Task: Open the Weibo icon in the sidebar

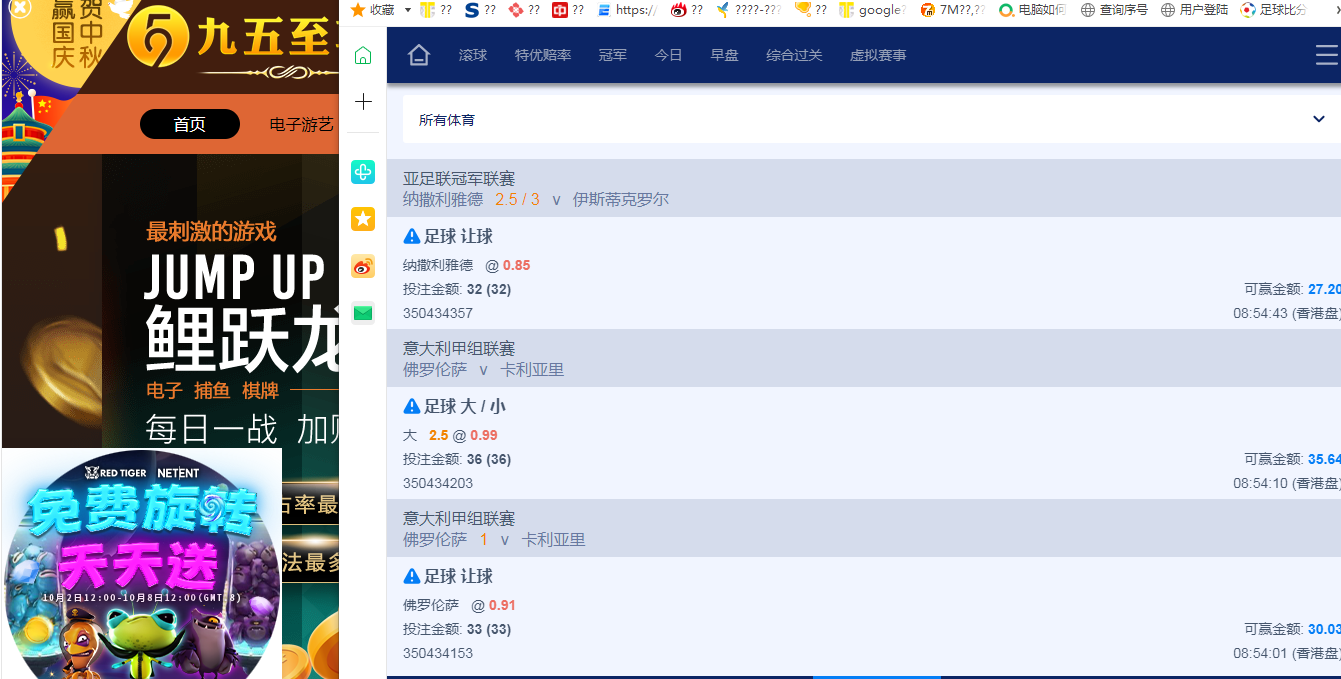Action: click(363, 266)
